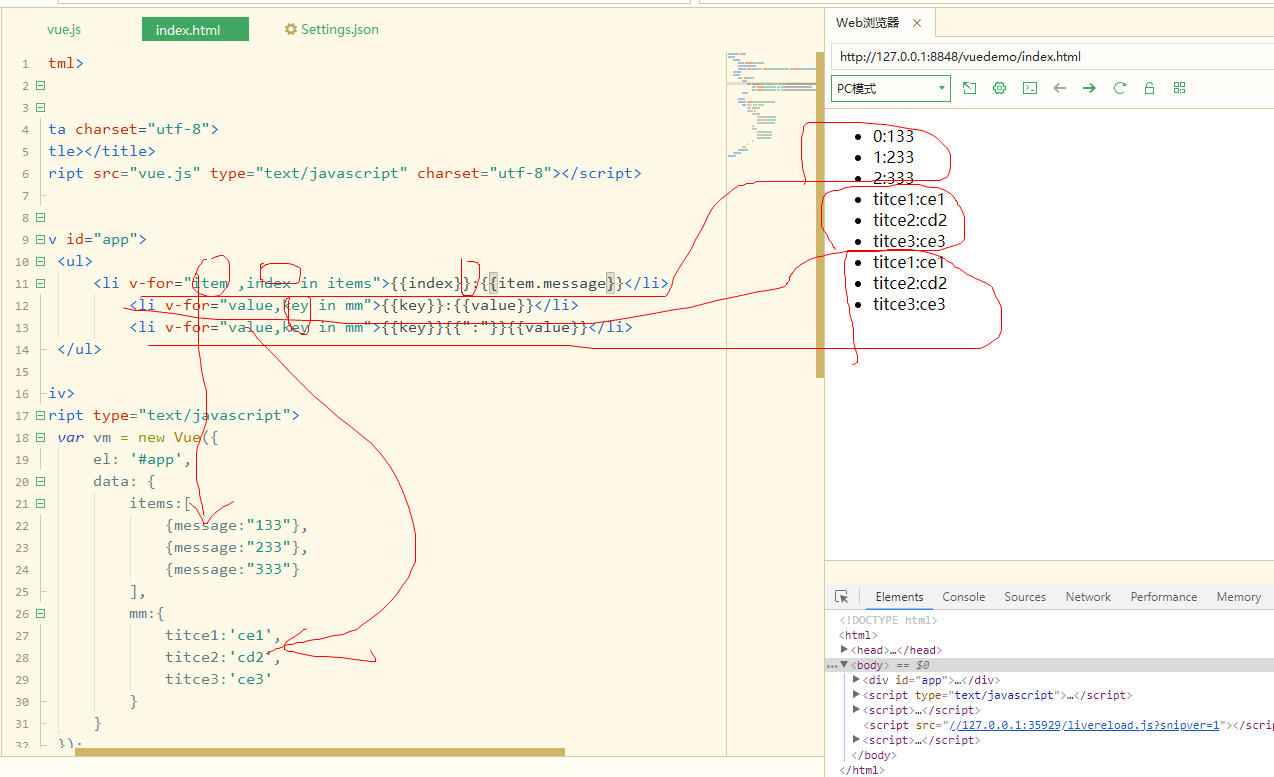The image size is (1274, 777).
Task: Collapse the data fold at line 20
Action: point(40,481)
